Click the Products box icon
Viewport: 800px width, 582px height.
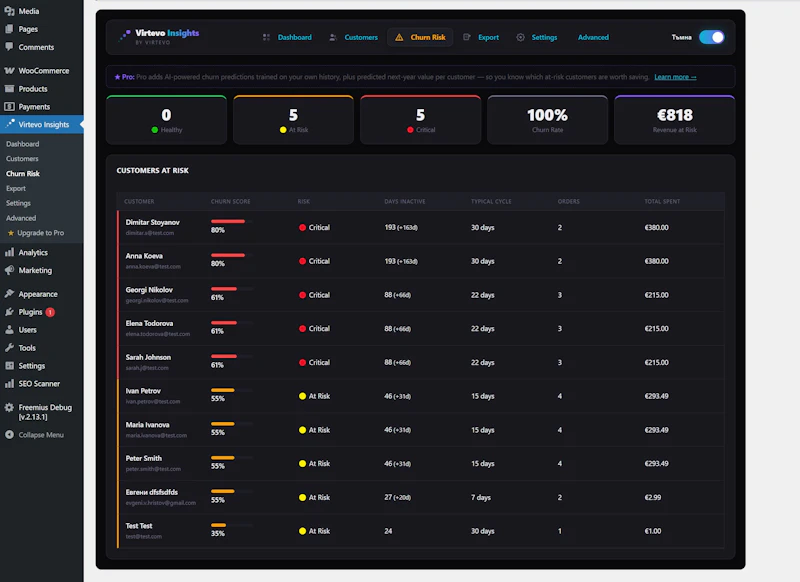(x=9, y=89)
